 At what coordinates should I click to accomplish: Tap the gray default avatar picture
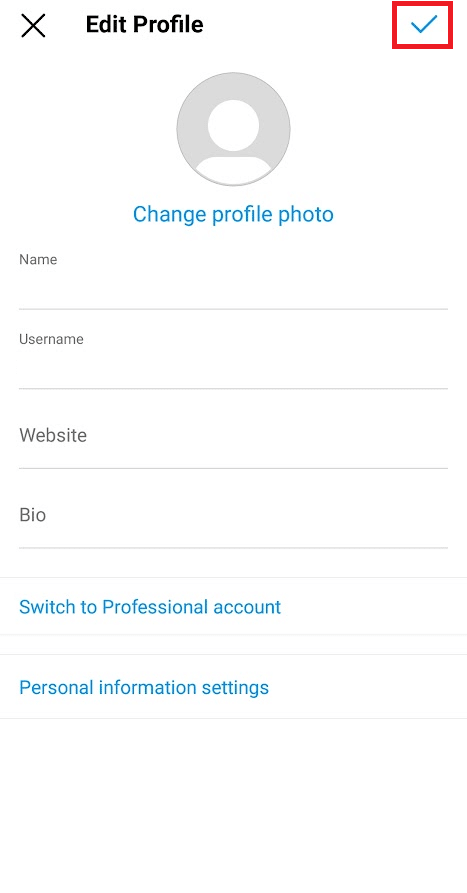[234, 129]
